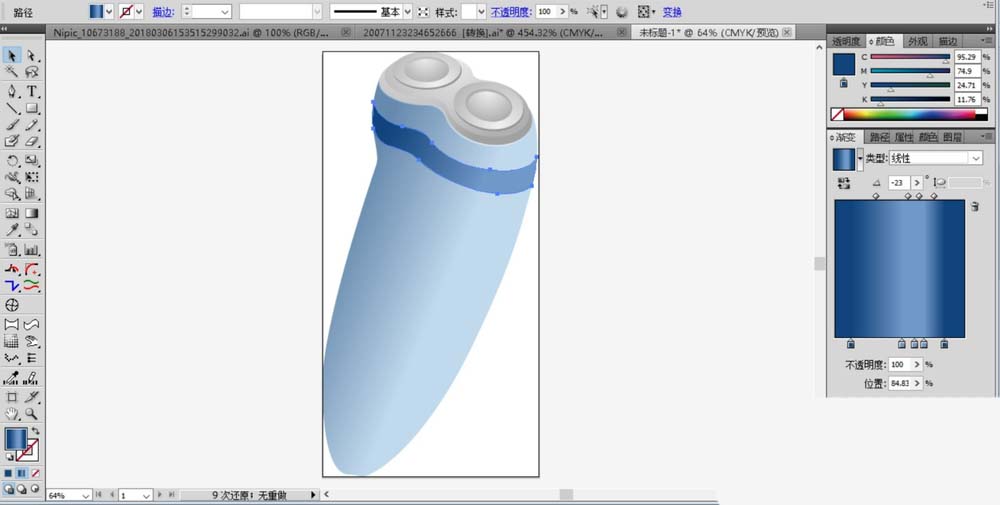Select the Pencil tool
This screenshot has width=1000, height=505.
[x=31, y=125]
